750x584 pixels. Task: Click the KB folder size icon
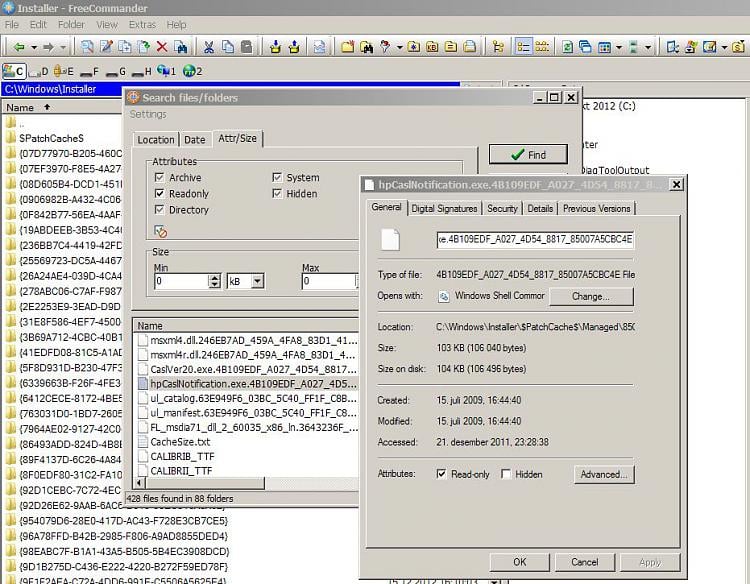click(x=432, y=47)
